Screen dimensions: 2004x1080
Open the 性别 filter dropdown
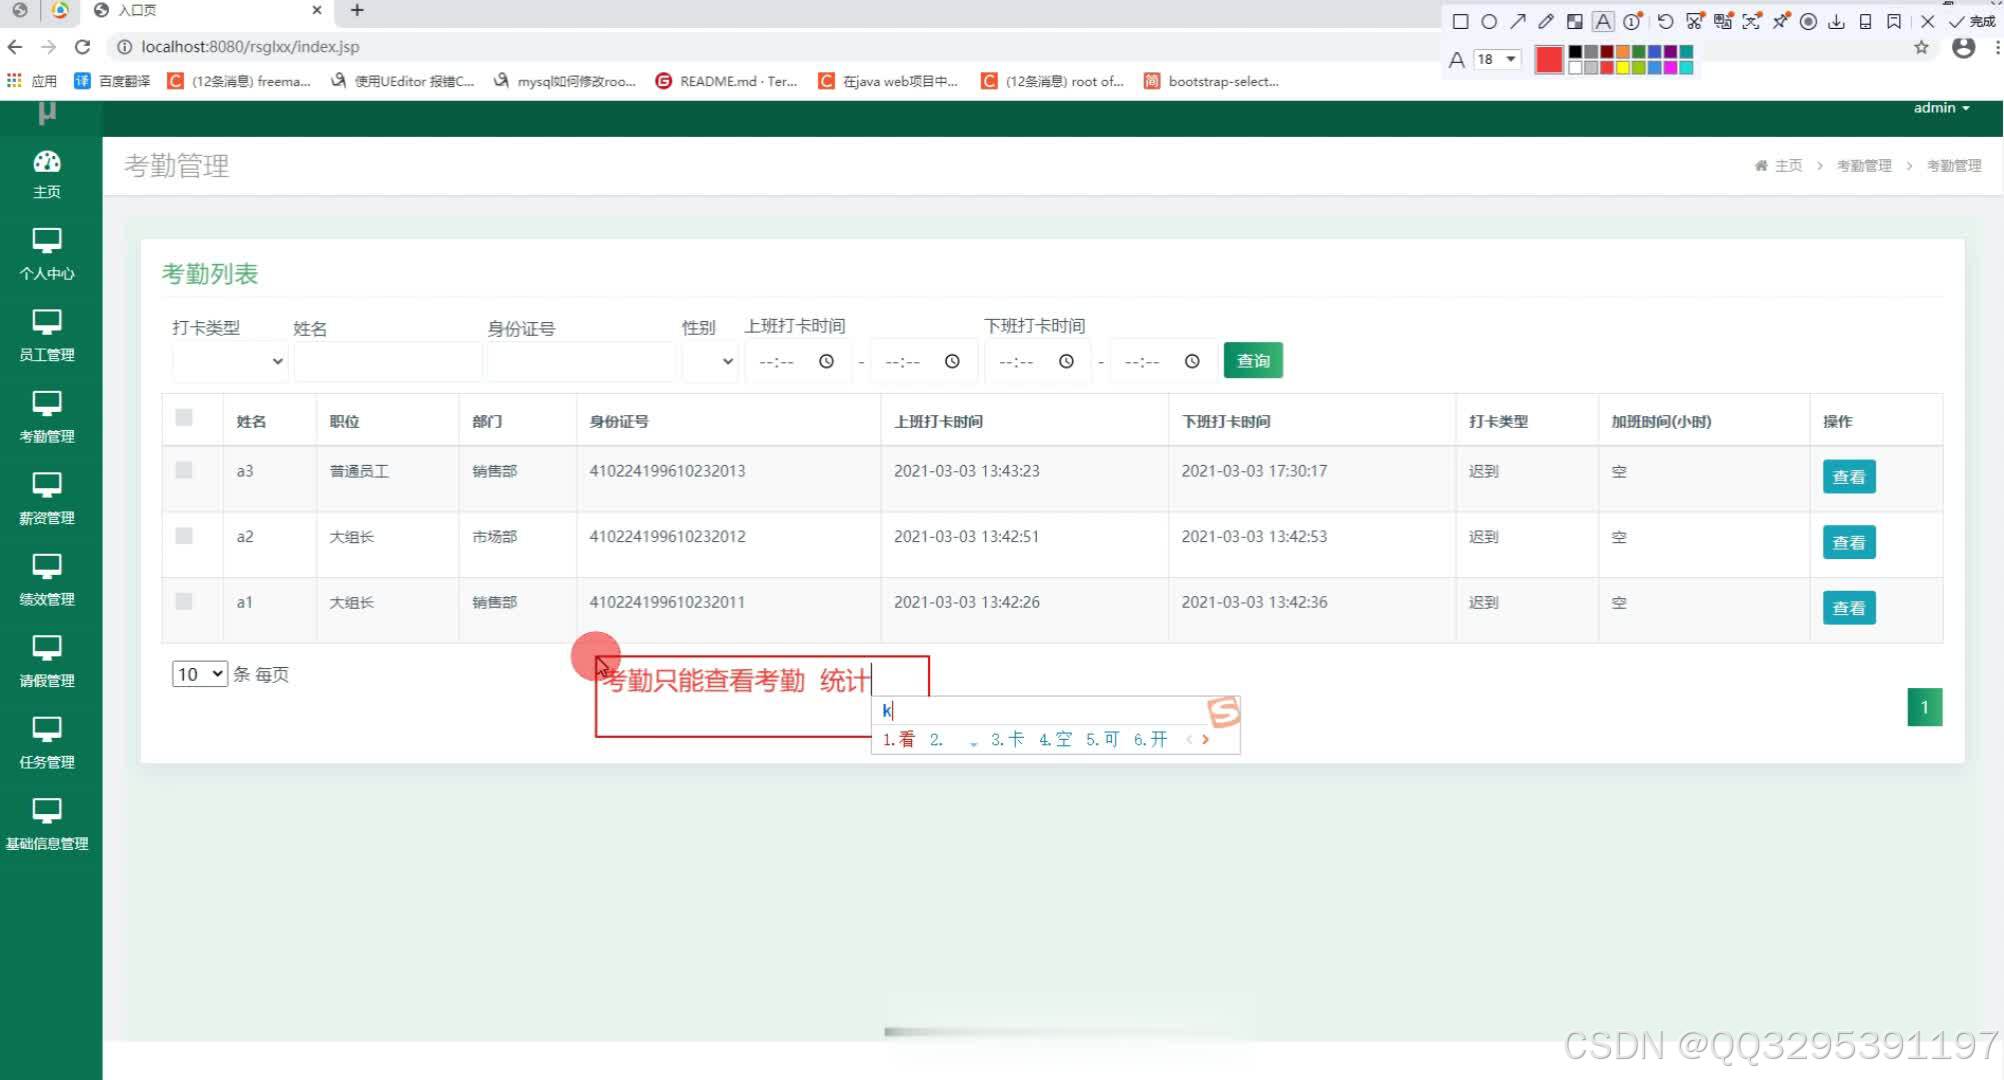710,361
